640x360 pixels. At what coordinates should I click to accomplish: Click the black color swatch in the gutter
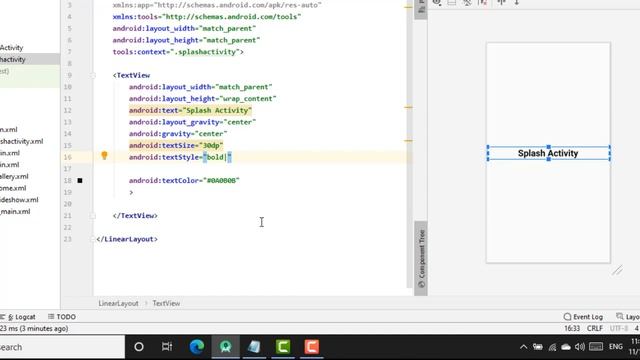(80, 180)
